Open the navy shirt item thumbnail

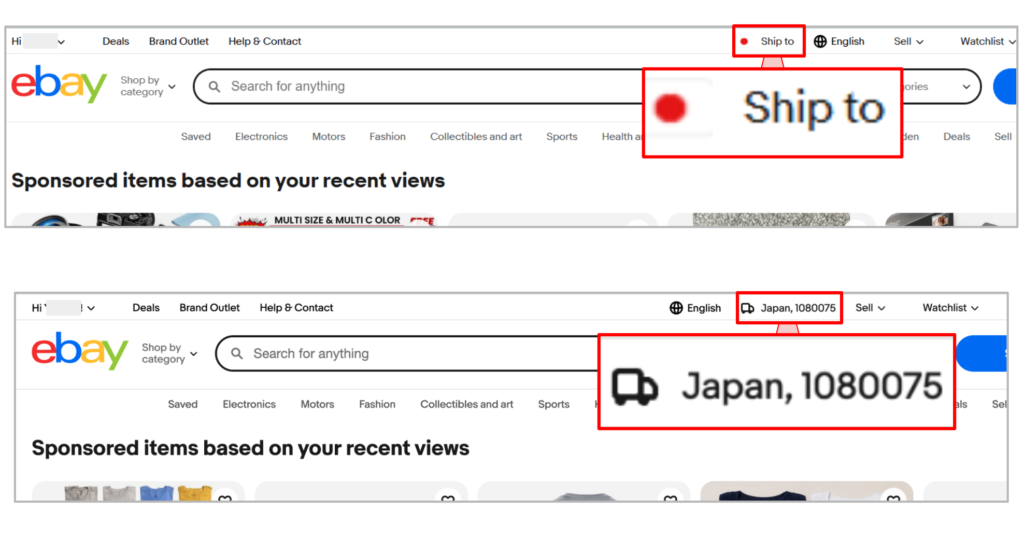click(807, 493)
